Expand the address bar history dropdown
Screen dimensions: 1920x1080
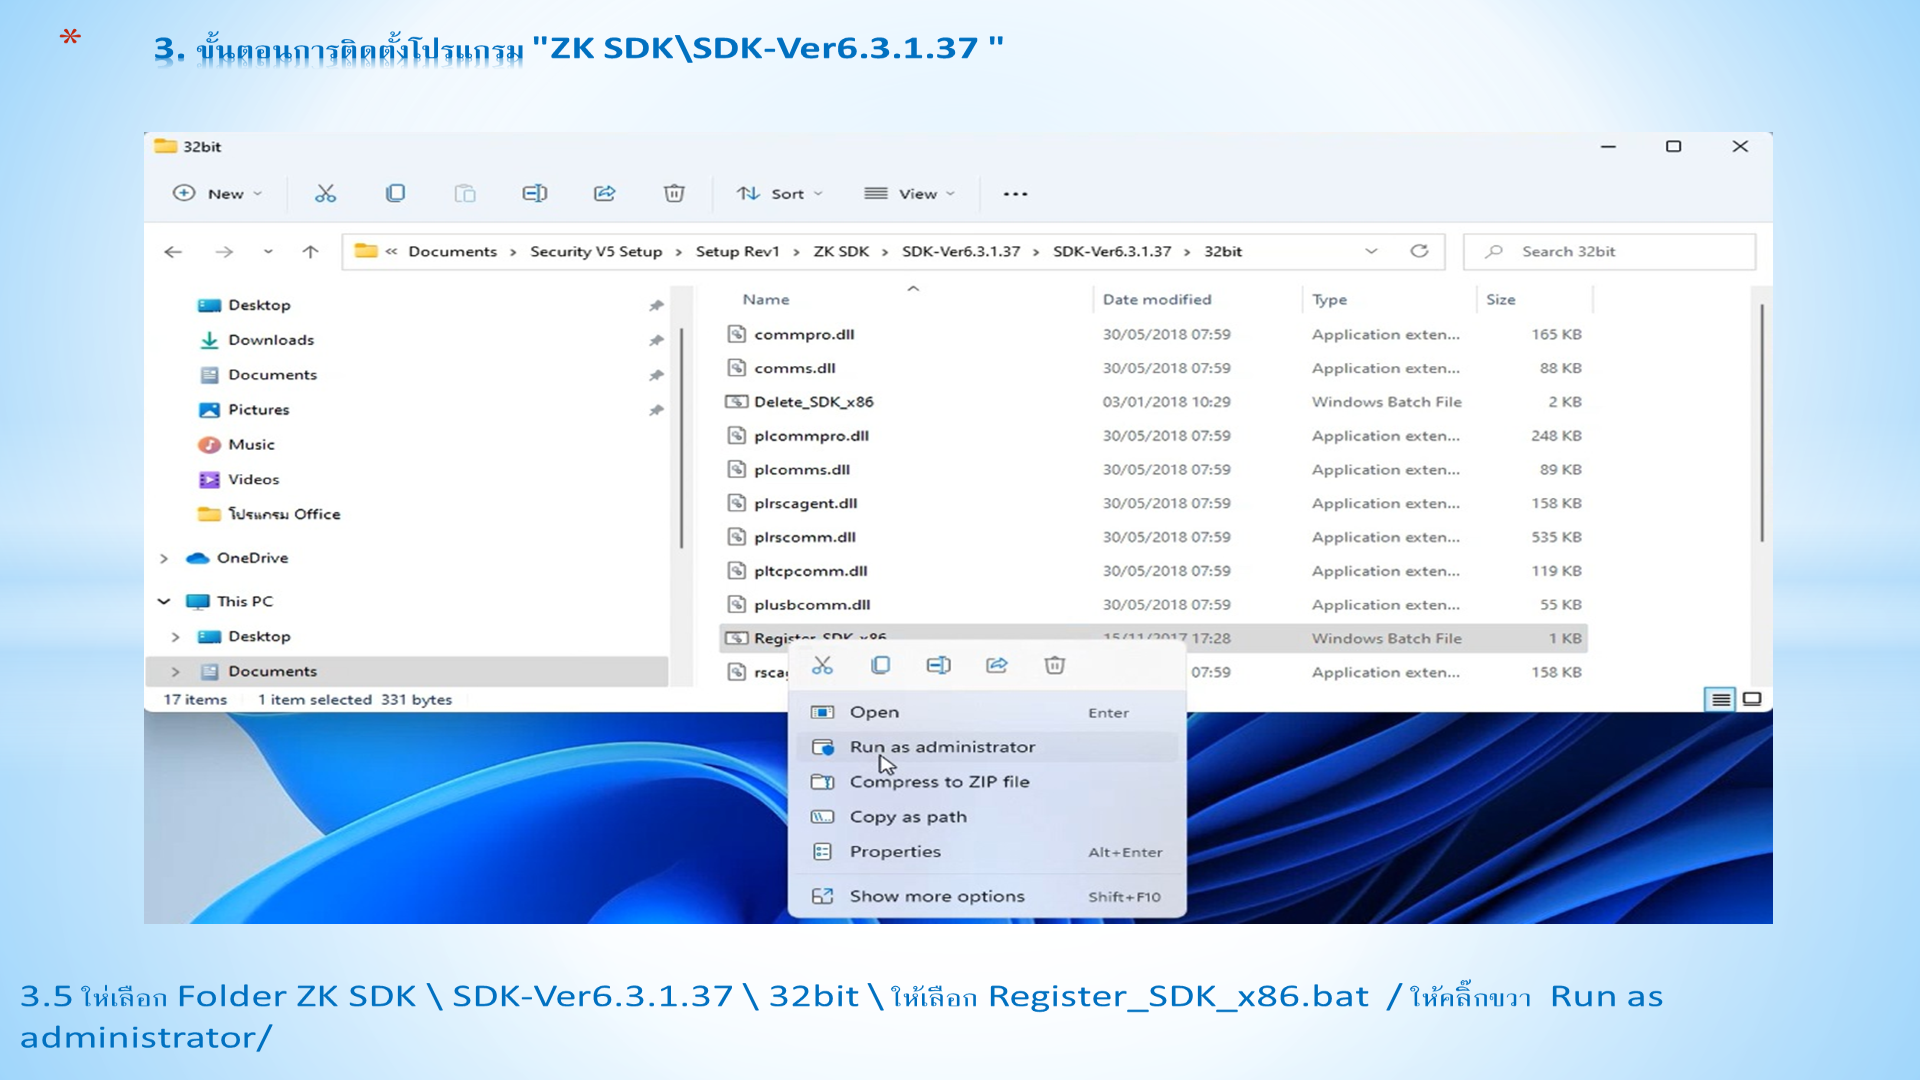tap(1371, 251)
